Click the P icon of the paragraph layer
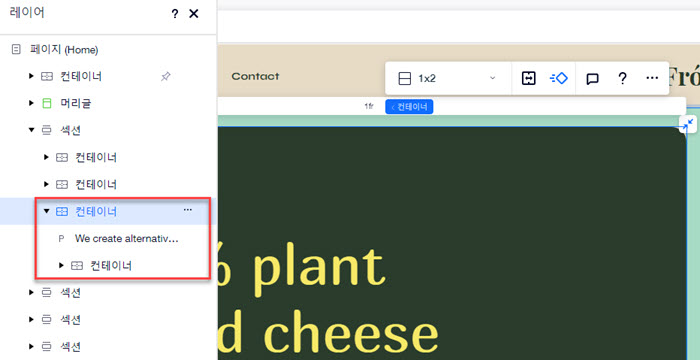This screenshot has width=700, height=360. pyautogui.click(x=61, y=239)
